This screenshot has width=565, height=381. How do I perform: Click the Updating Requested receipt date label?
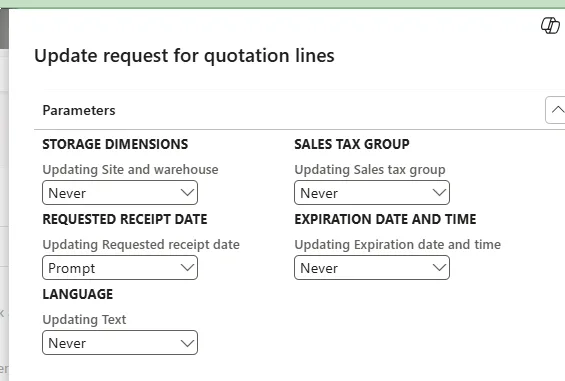point(141,245)
